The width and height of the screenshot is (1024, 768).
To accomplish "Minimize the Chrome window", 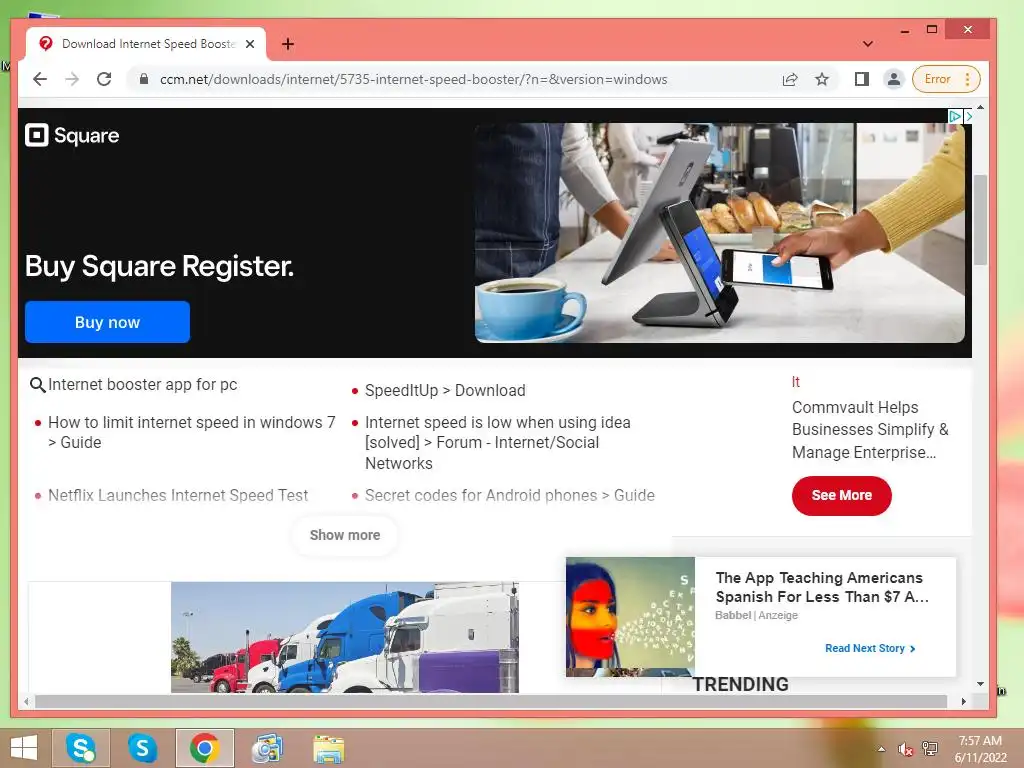I will click(904, 30).
